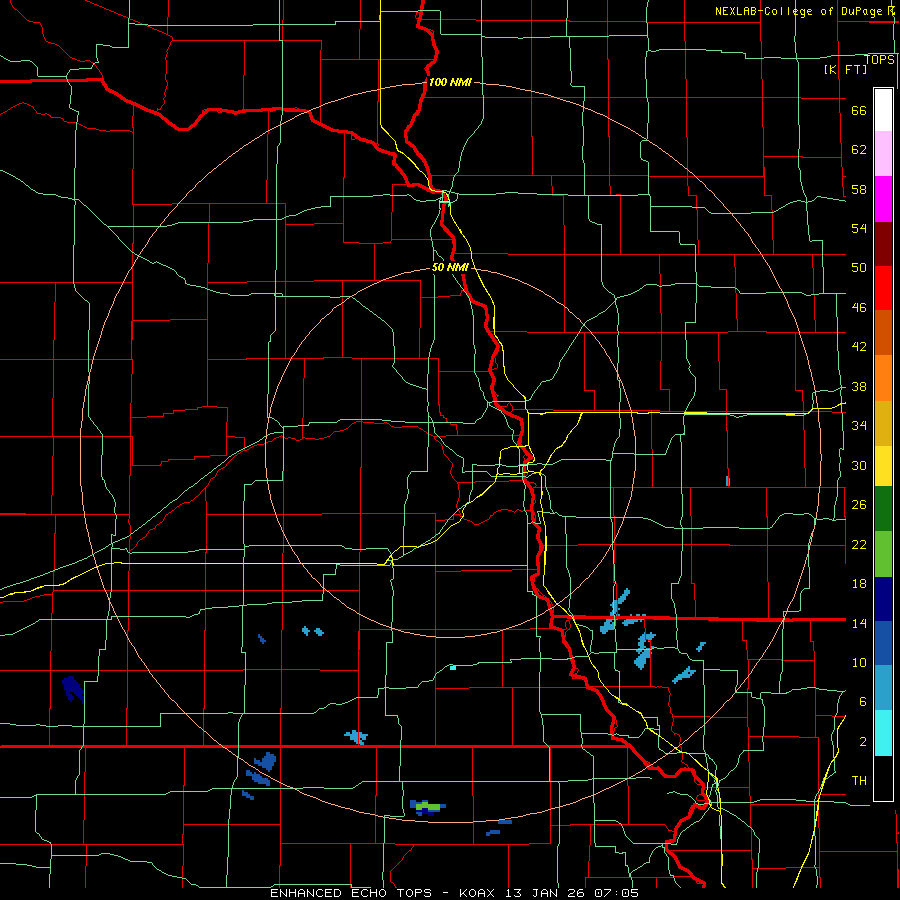
Task: Pick the bright orange legend swatch
Action: 883,378
